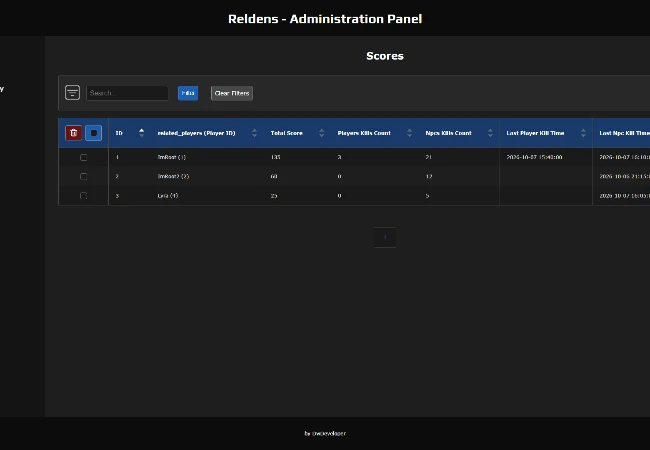Click the blue Filter button
The width and height of the screenshot is (650, 450).
[188, 93]
